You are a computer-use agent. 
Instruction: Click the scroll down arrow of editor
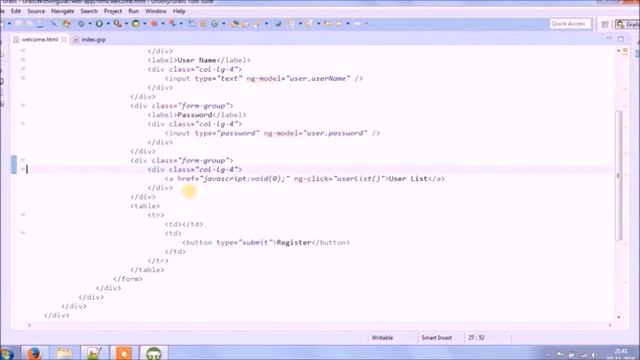(619, 317)
